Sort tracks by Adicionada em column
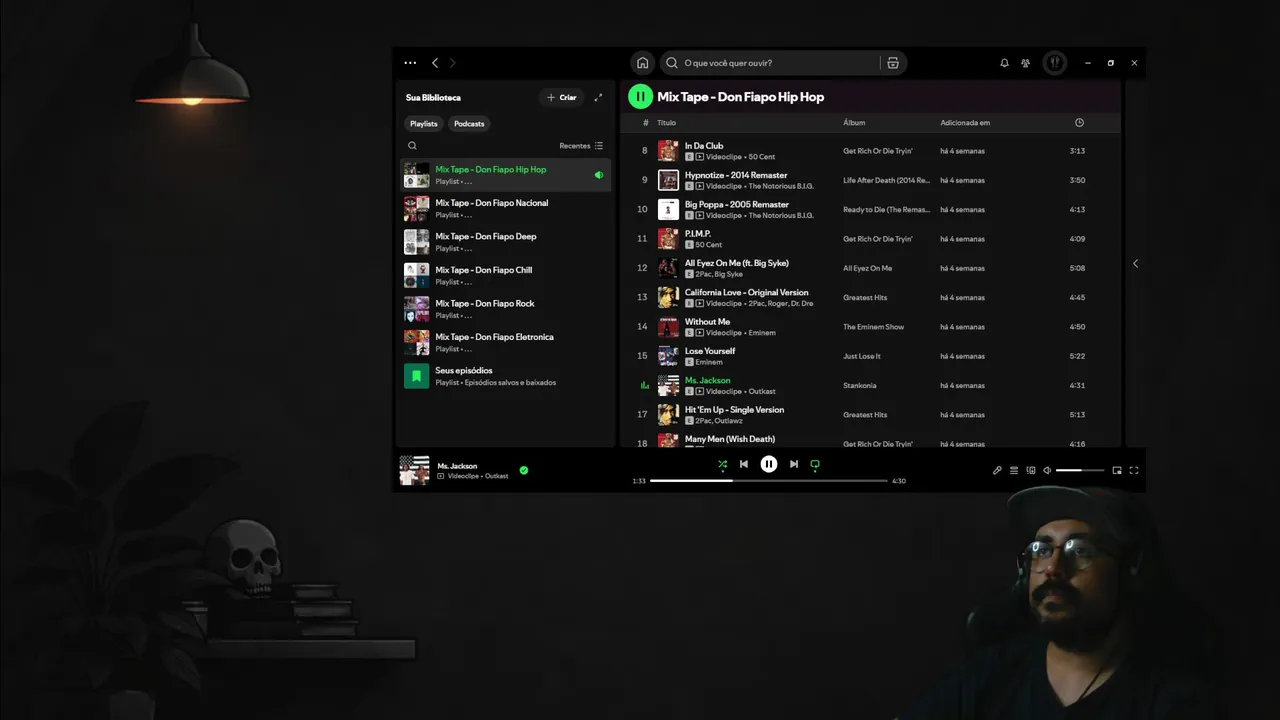Viewport: 1280px width, 720px height. 965,123
